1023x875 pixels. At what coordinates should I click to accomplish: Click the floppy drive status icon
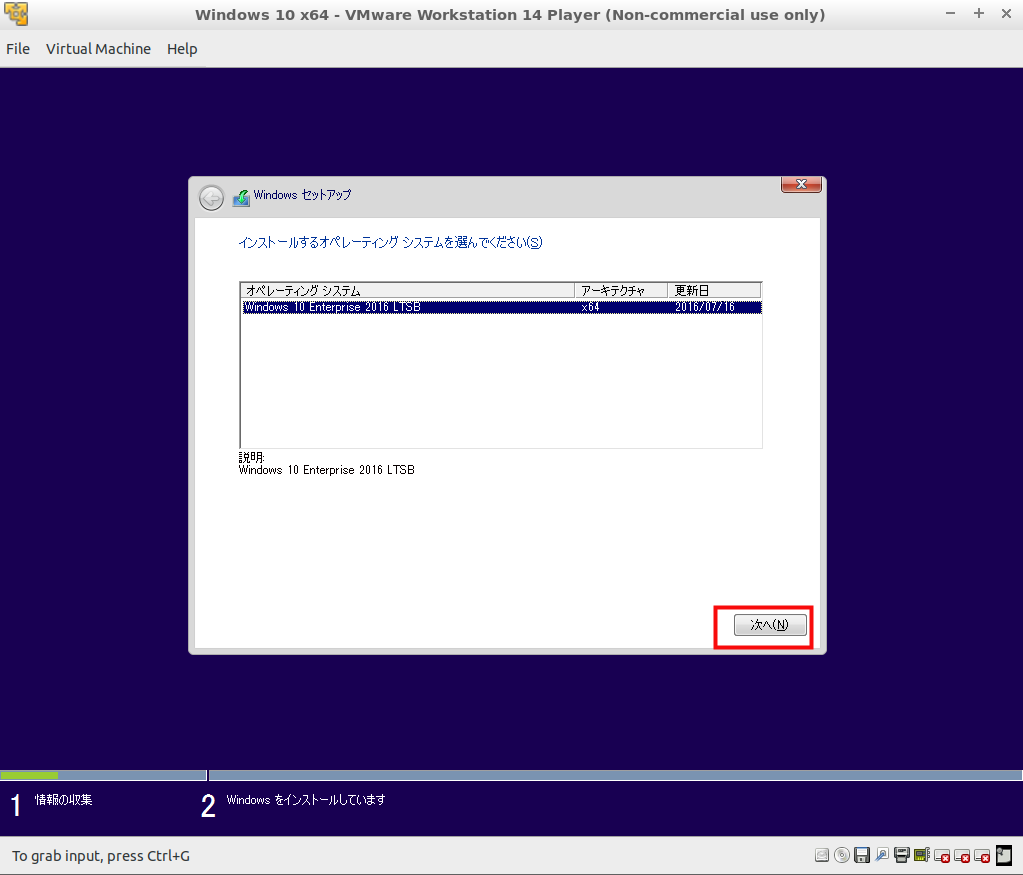862,855
